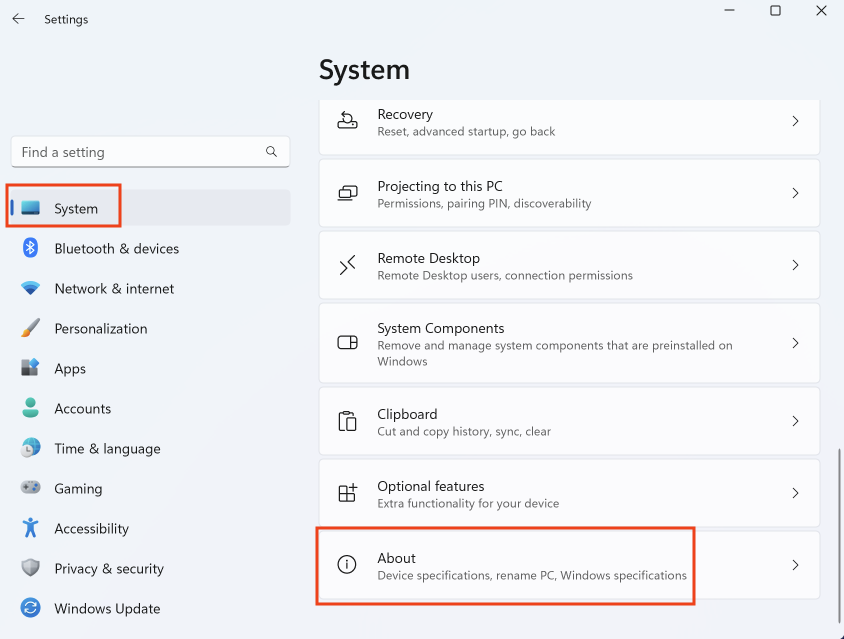
Task: Open Accounts settings
Action: tap(151, 408)
